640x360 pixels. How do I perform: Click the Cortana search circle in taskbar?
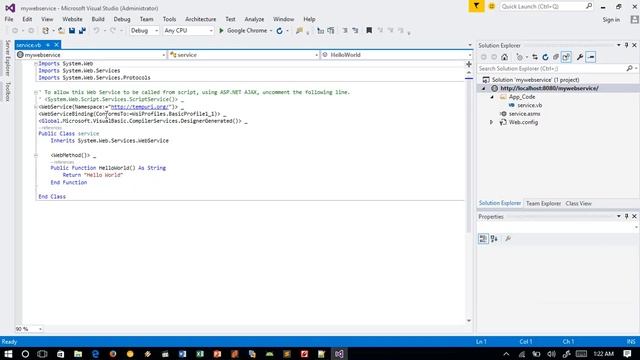[25, 354]
